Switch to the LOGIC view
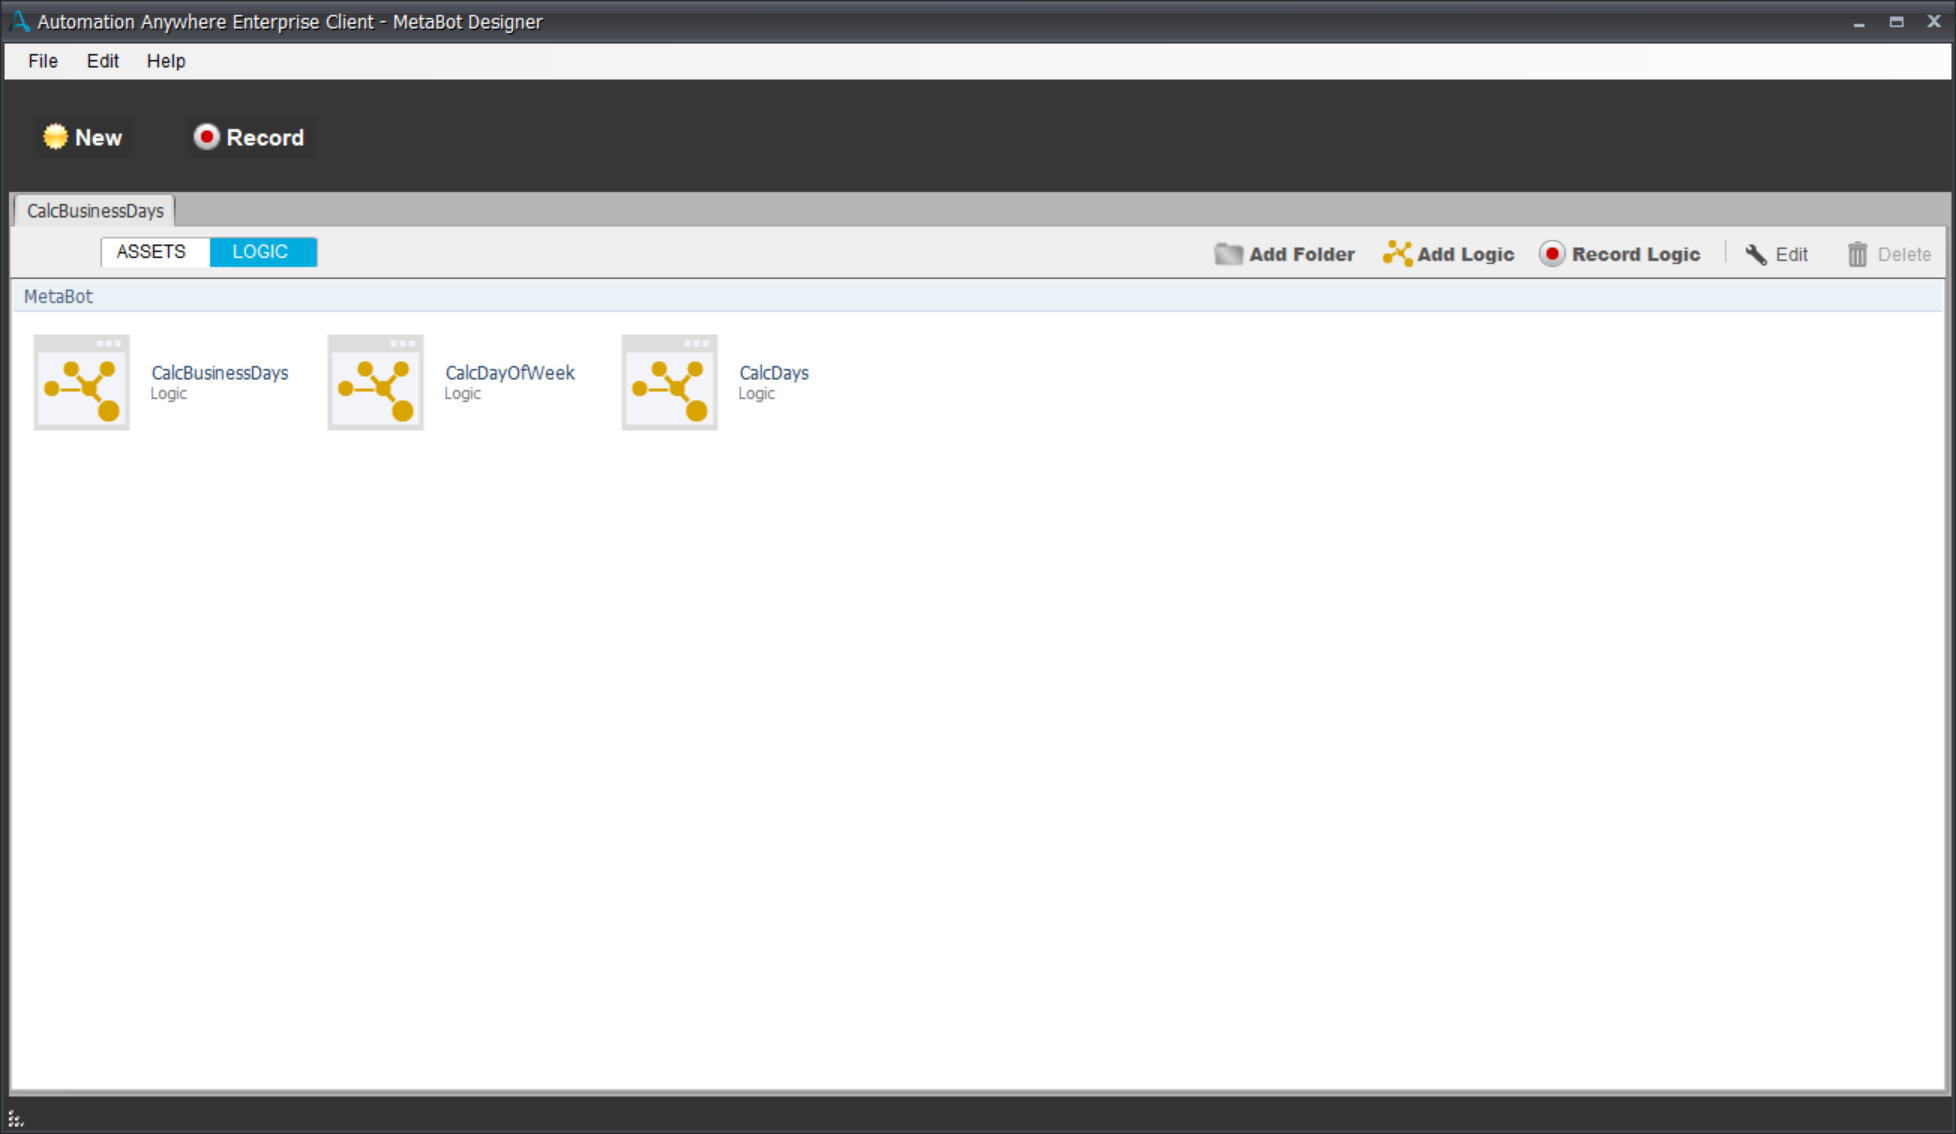 (261, 252)
